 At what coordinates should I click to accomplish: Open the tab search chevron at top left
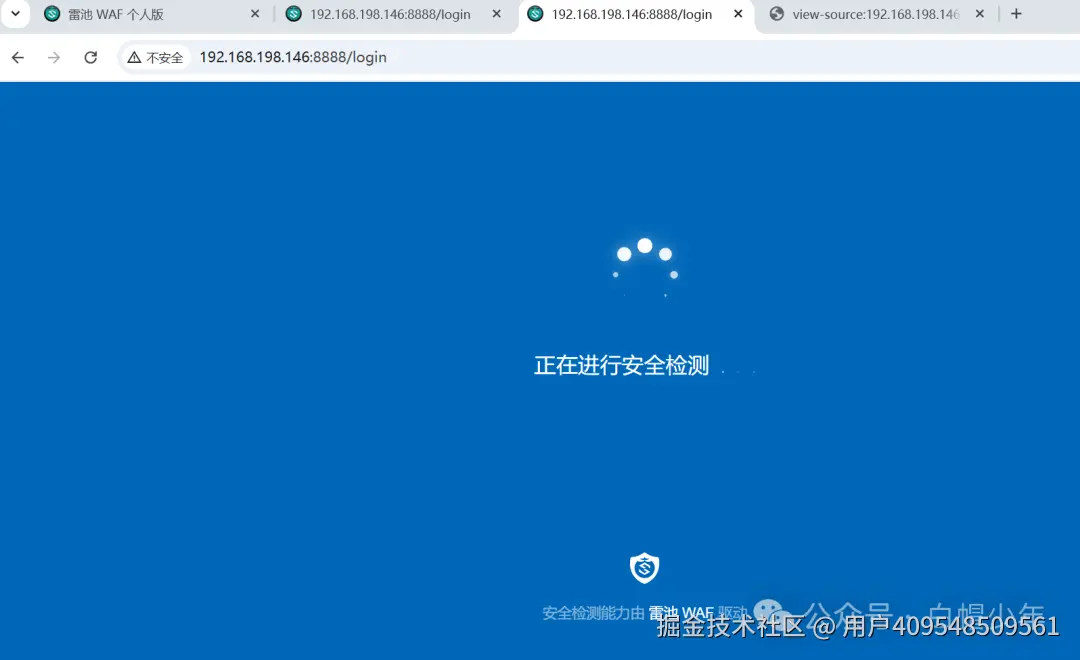click(14, 14)
